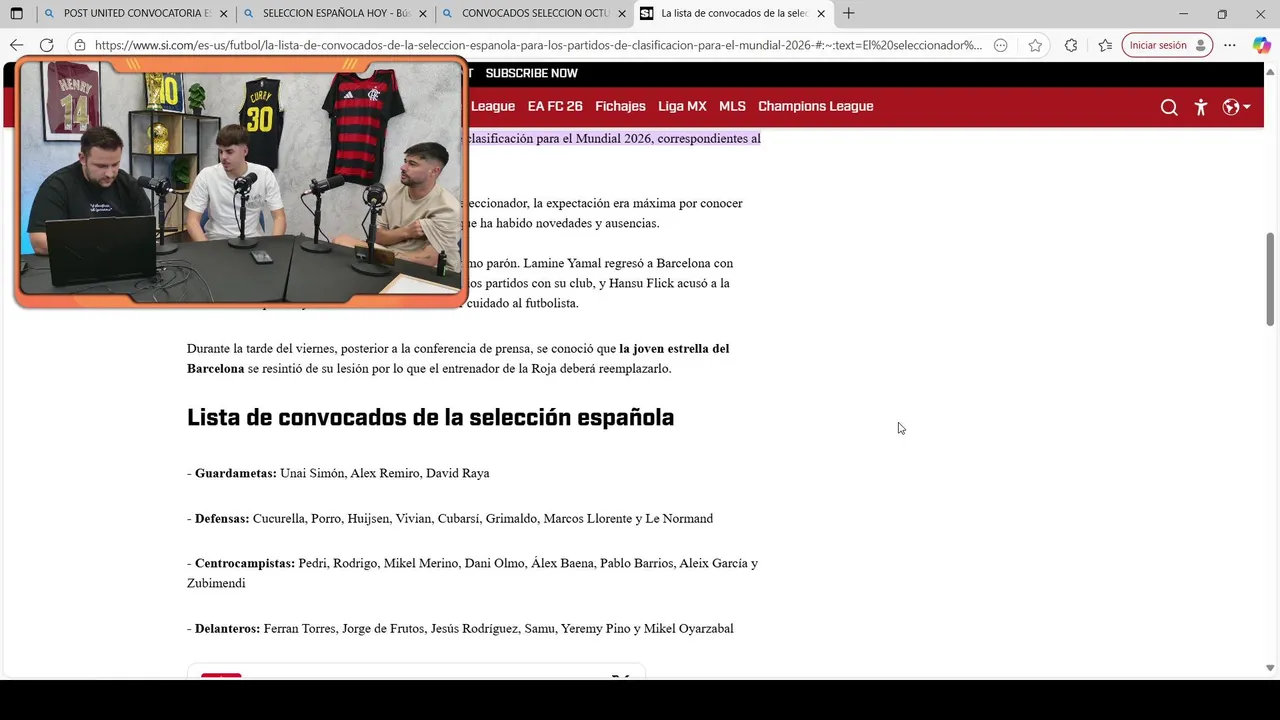This screenshot has height=720, width=1280.
Task: Open the League nav item
Action: pos(493,106)
